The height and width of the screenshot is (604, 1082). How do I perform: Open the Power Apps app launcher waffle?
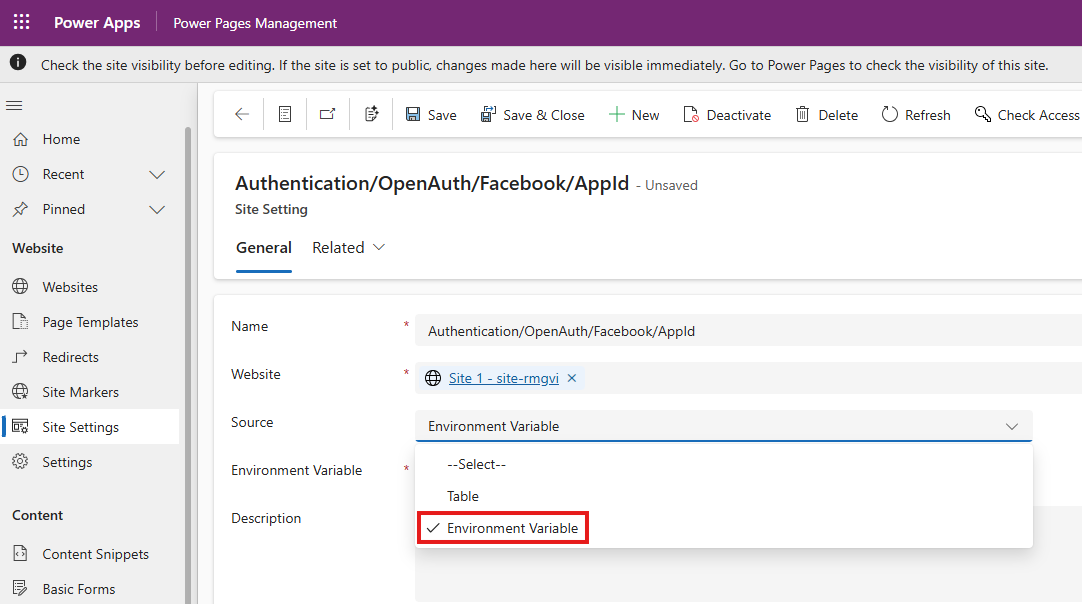point(21,22)
